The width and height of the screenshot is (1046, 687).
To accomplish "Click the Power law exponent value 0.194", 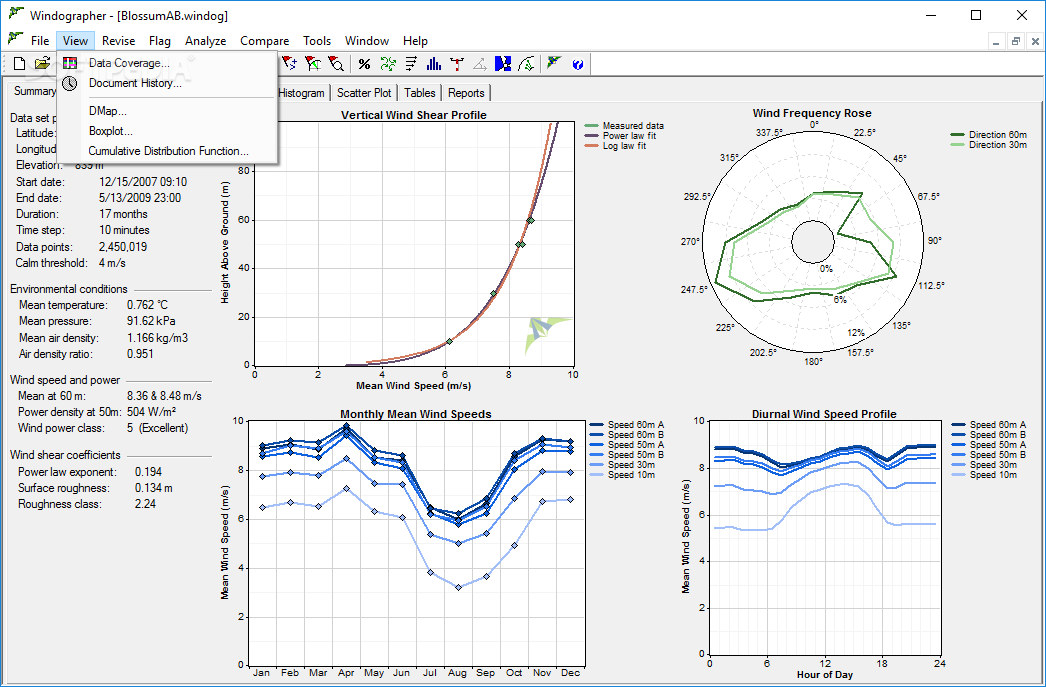I will [148, 472].
